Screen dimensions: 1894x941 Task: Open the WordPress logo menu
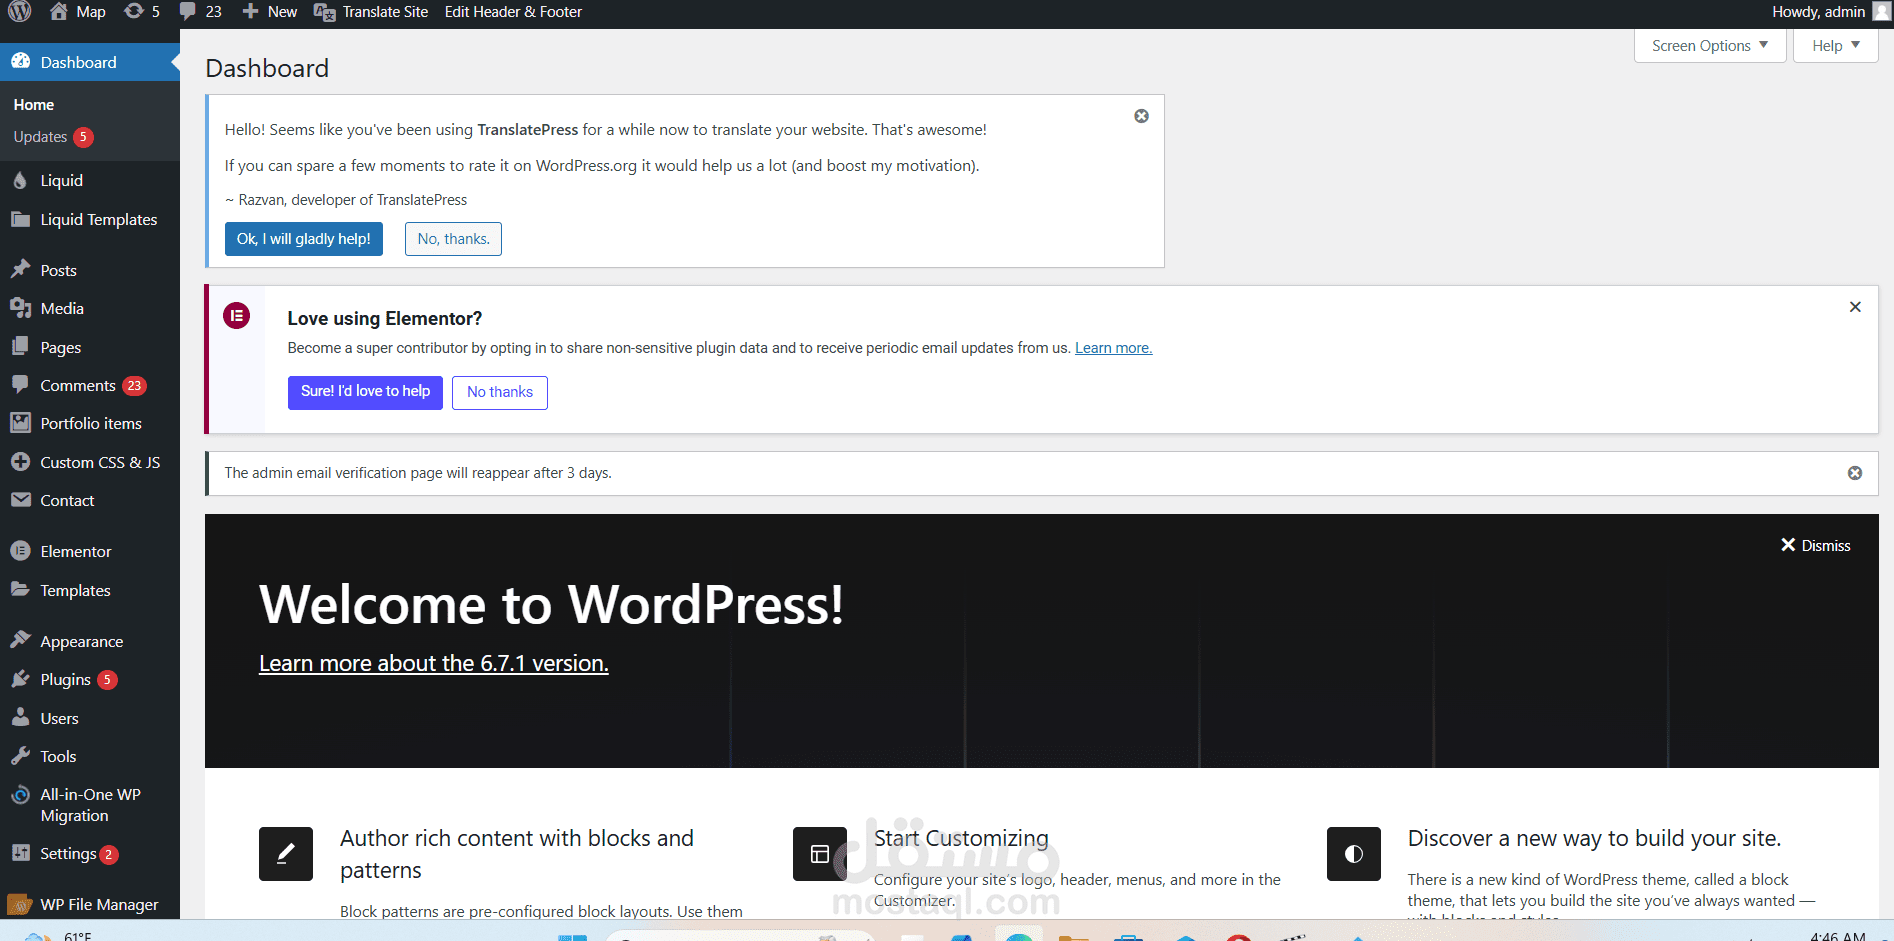click(20, 12)
